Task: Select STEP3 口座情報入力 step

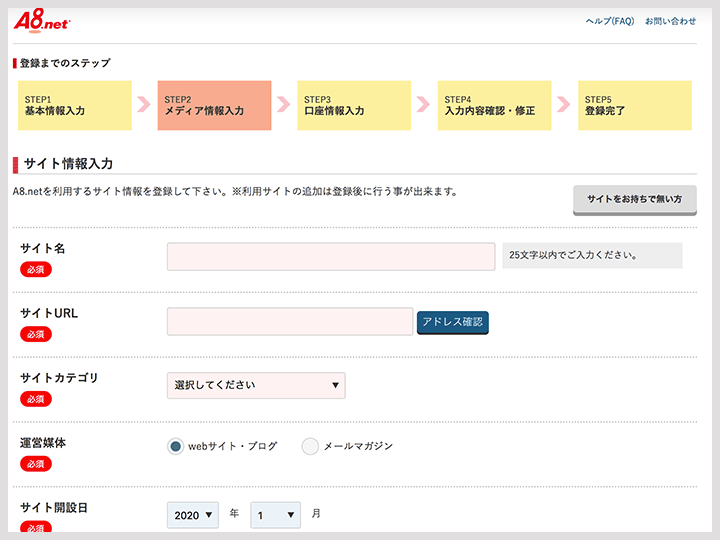Action: click(354, 106)
